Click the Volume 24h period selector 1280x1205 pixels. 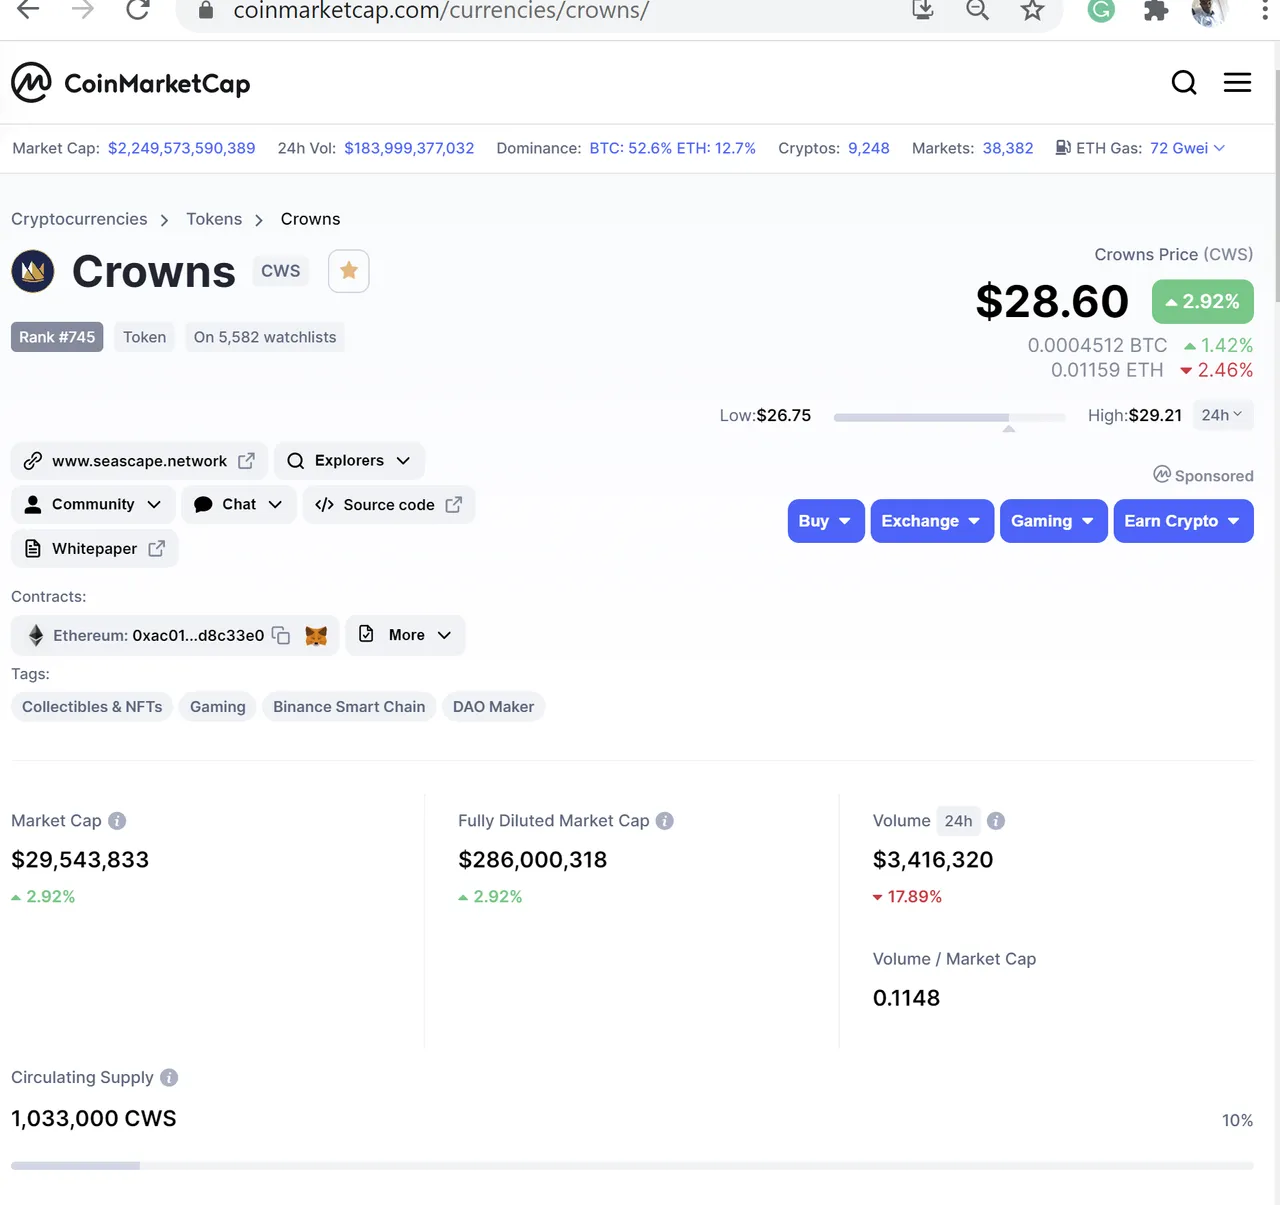coord(958,821)
